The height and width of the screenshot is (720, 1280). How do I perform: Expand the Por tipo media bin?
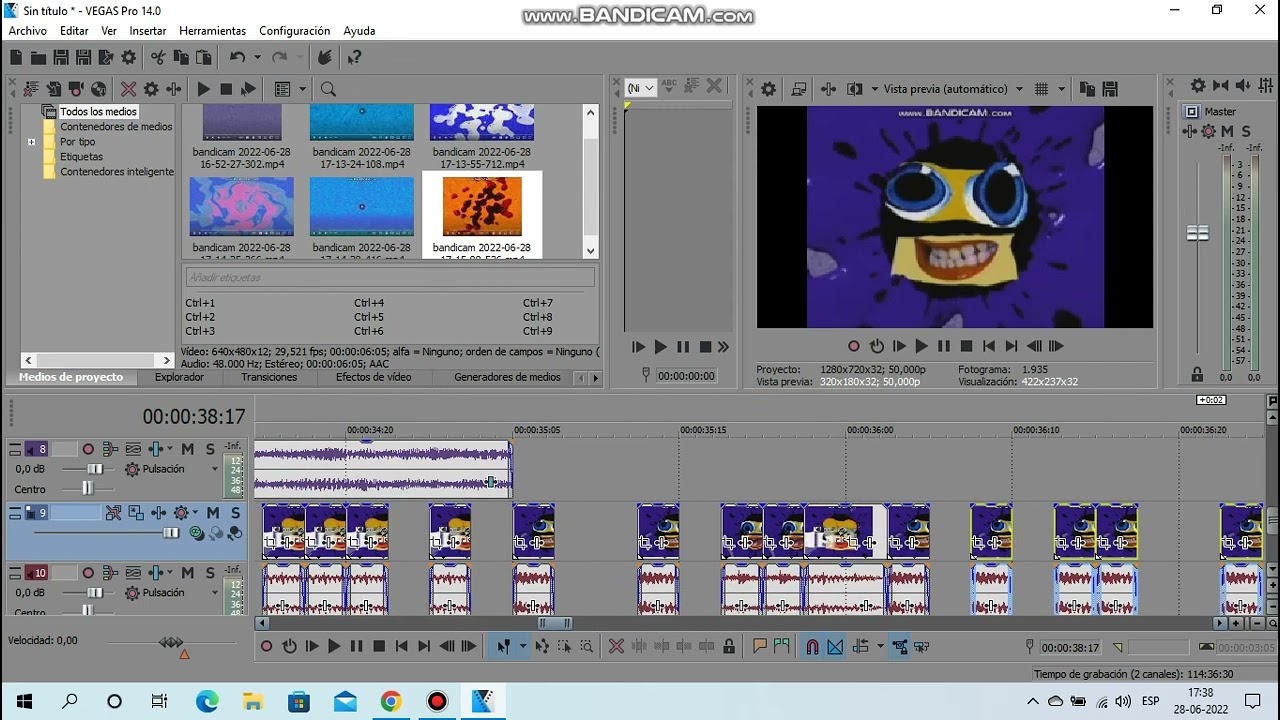click(31, 142)
